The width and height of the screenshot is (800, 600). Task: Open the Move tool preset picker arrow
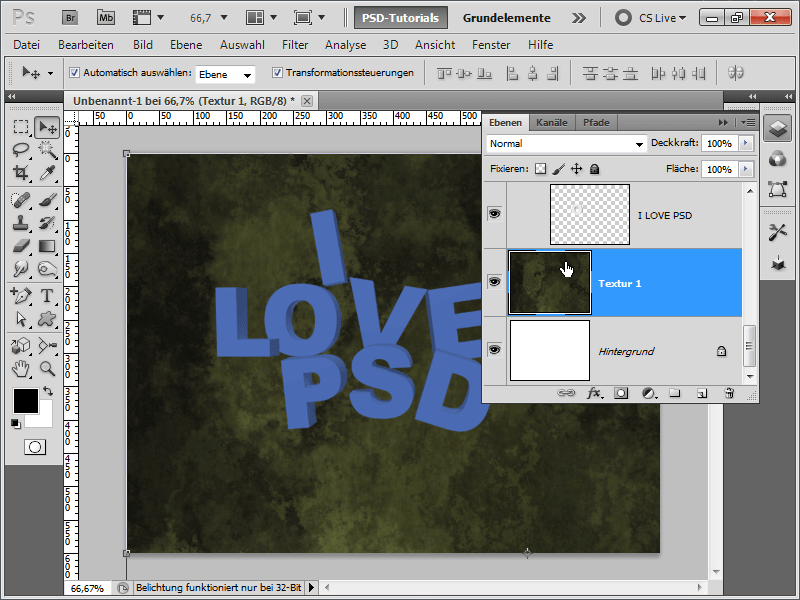pos(50,73)
